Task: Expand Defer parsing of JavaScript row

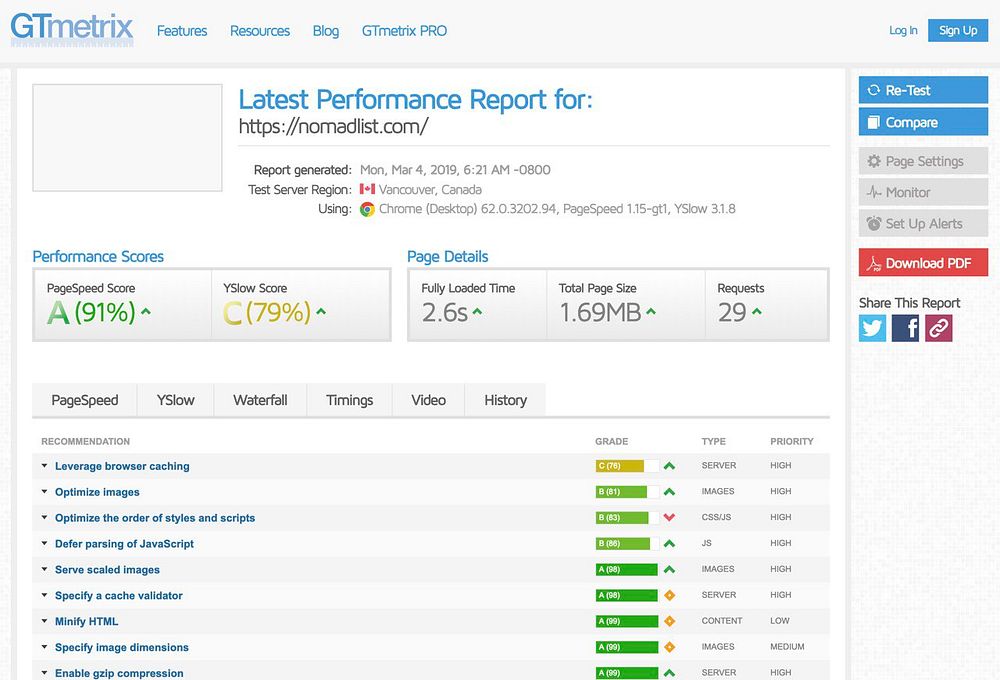Action: click(x=124, y=543)
